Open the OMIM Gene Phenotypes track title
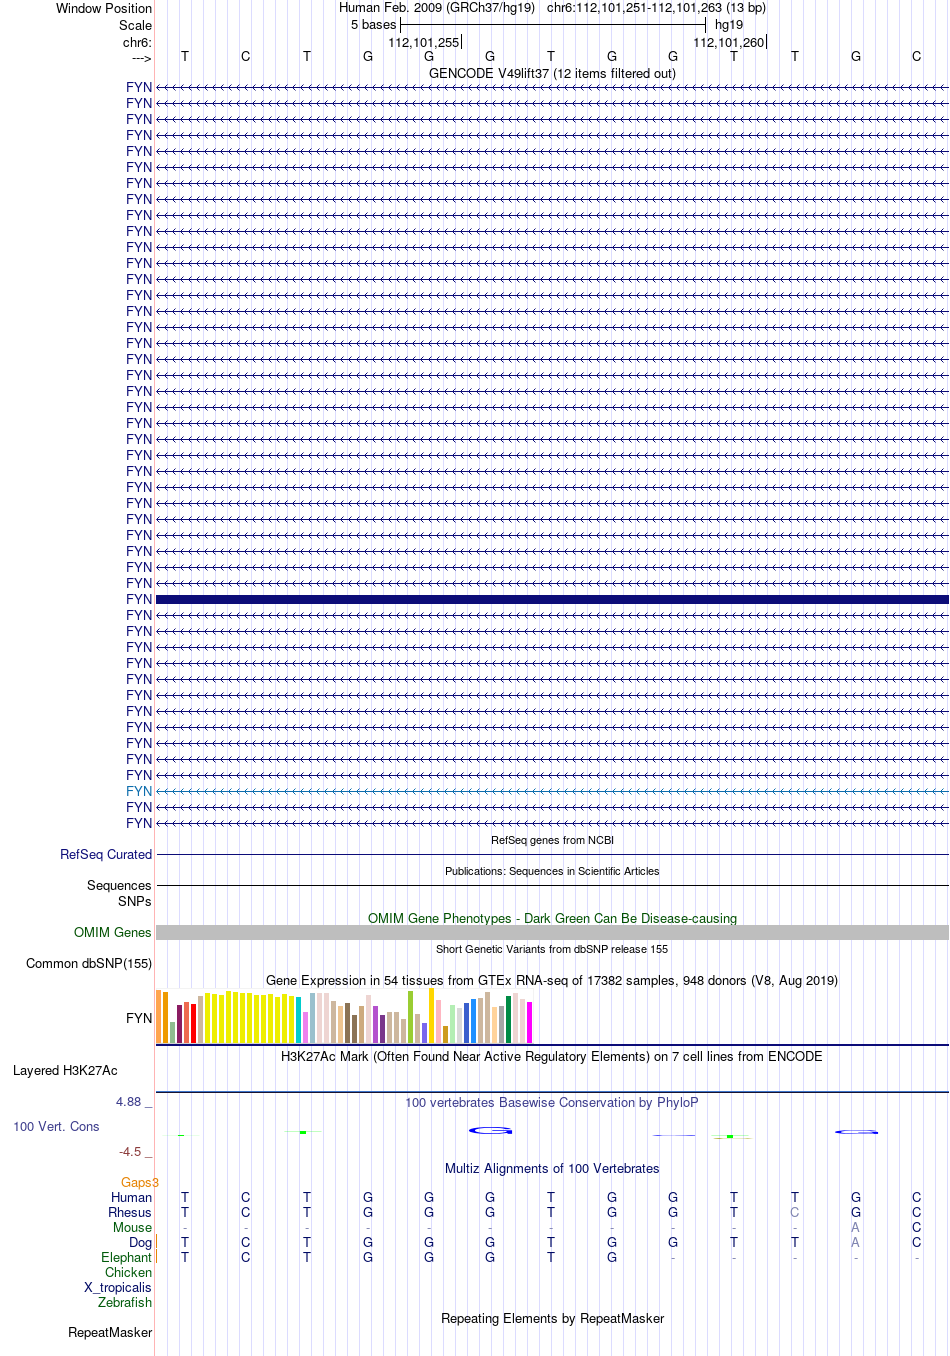Screen dimensions: 950x1356 [552, 918]
